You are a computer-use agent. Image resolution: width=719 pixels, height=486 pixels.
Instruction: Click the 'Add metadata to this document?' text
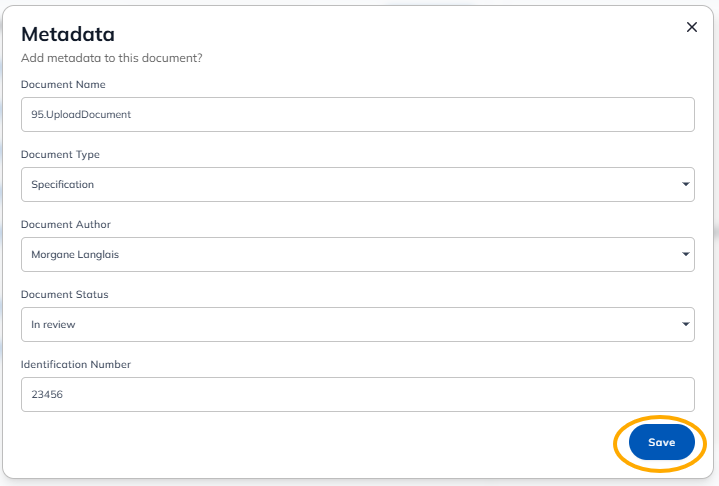[x=111, y=59]
